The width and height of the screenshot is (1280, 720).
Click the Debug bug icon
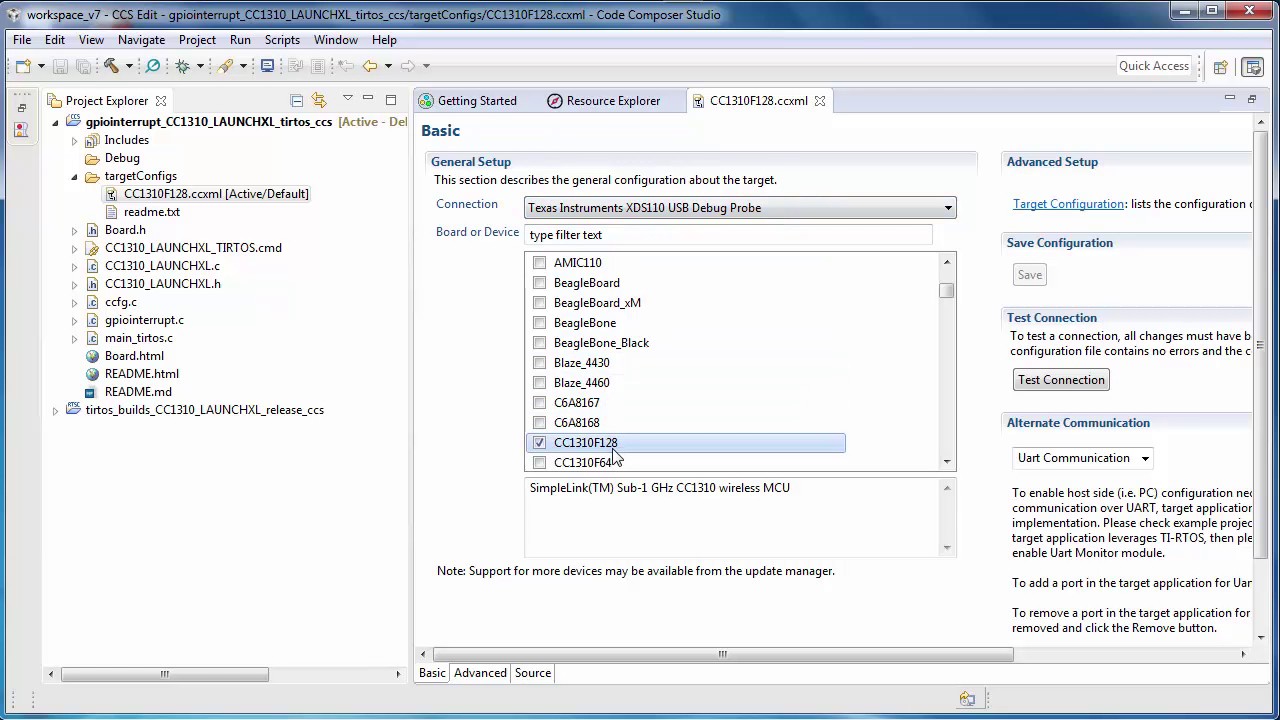pyautogui.click(x=183, y=66)
